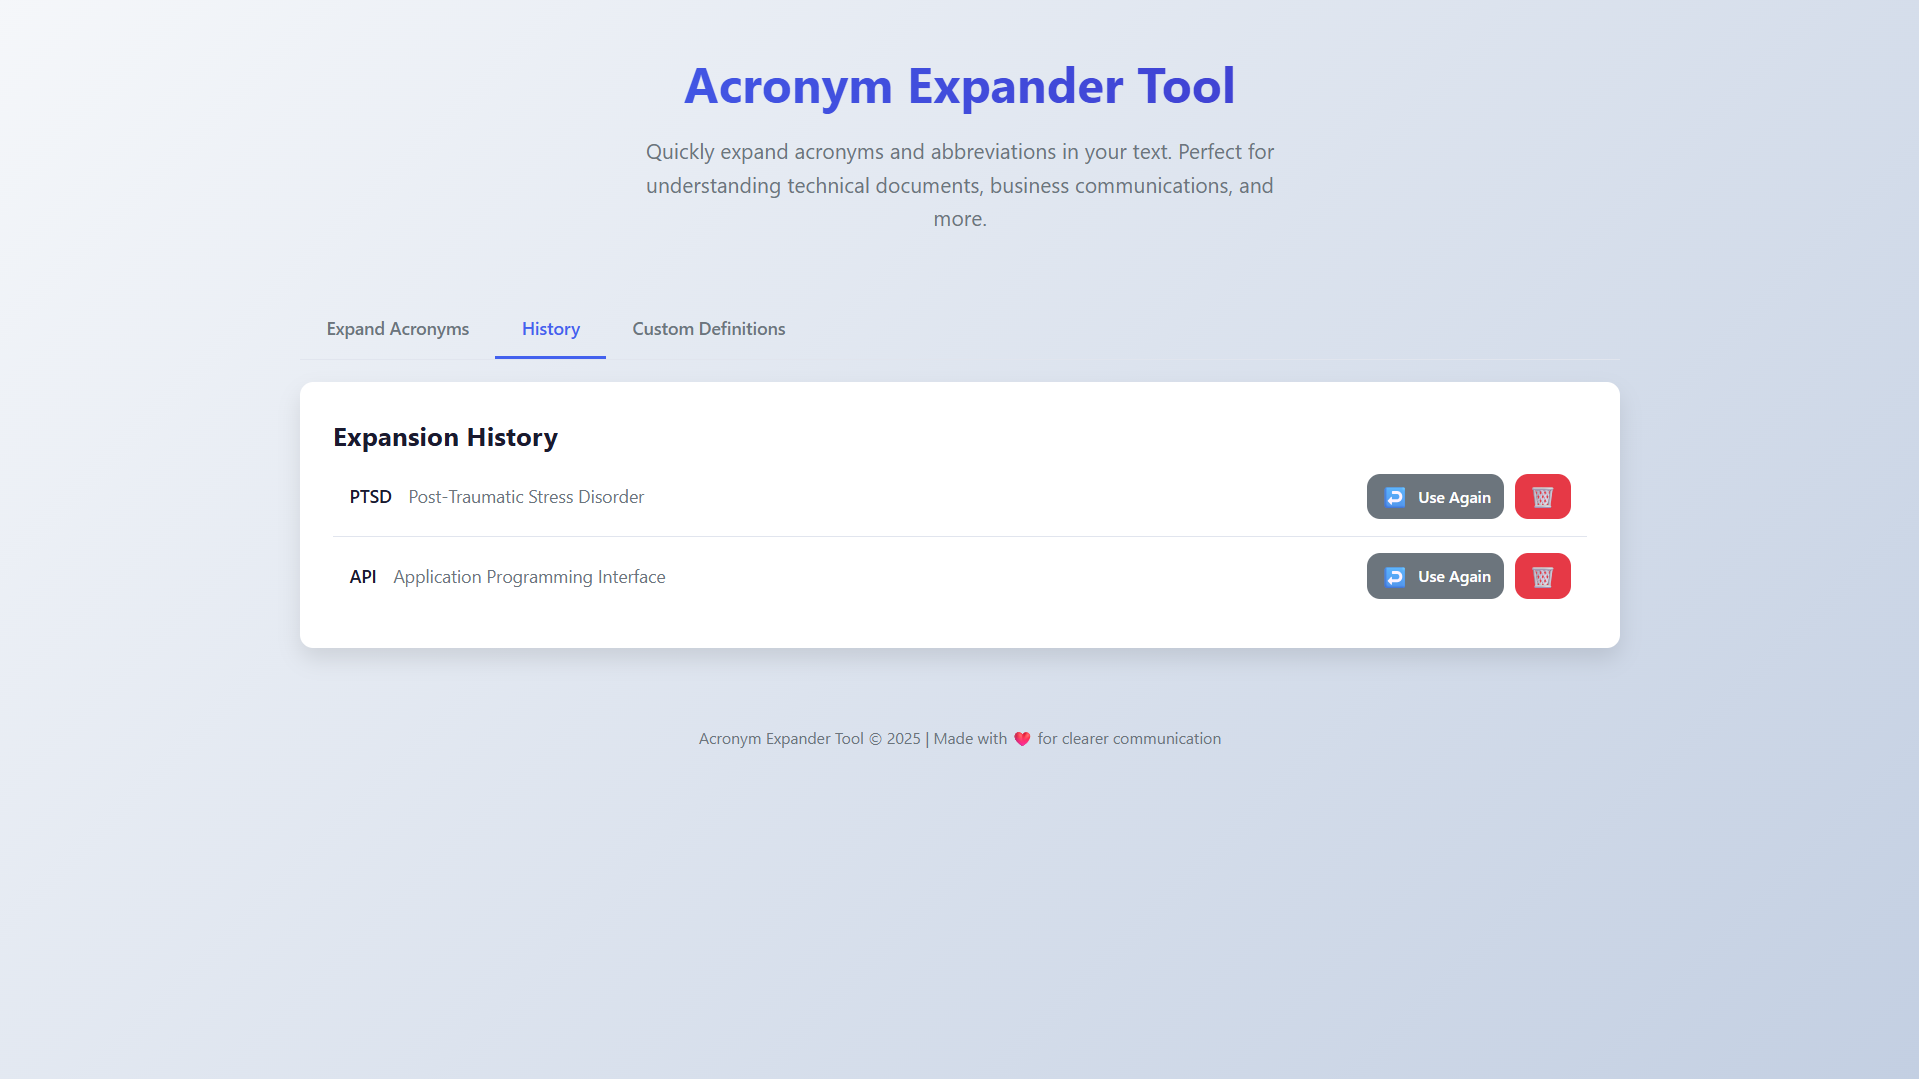Screen dimensions: 1919x1079
Task: Delete the PTSD history entry
Action: point(1542,497)
